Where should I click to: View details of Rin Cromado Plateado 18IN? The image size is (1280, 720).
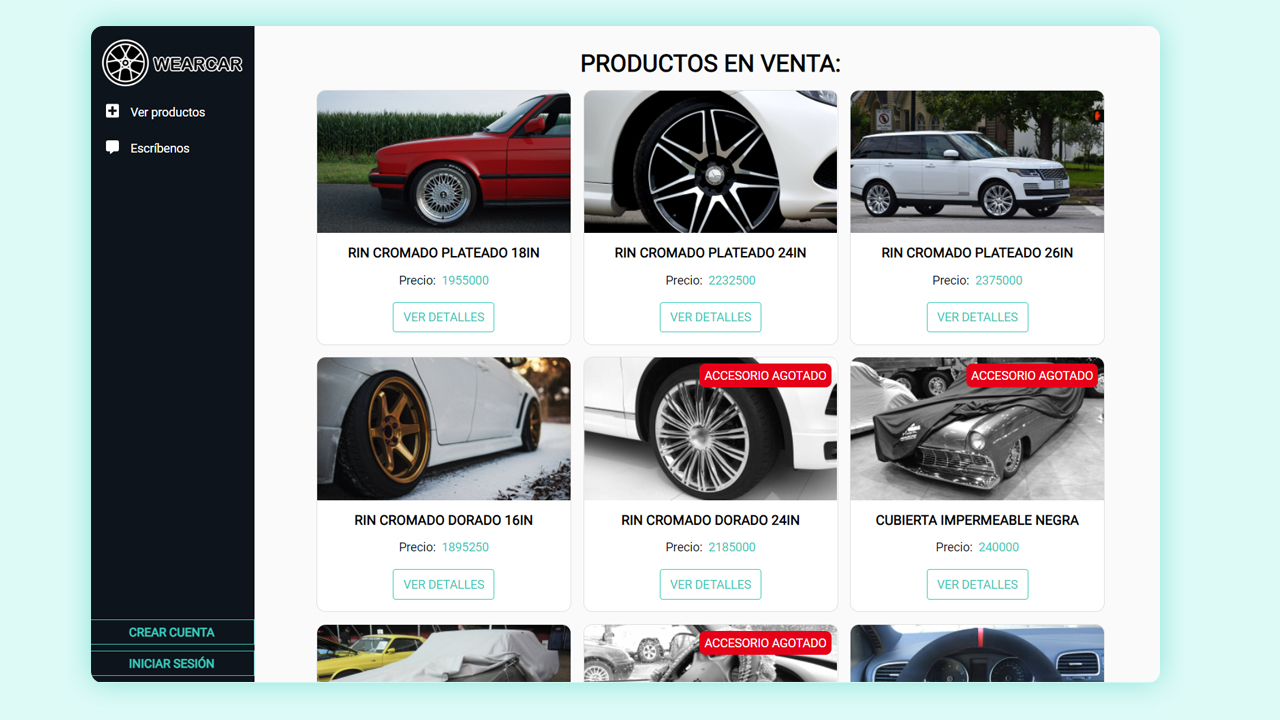click(x=443, y=317)
